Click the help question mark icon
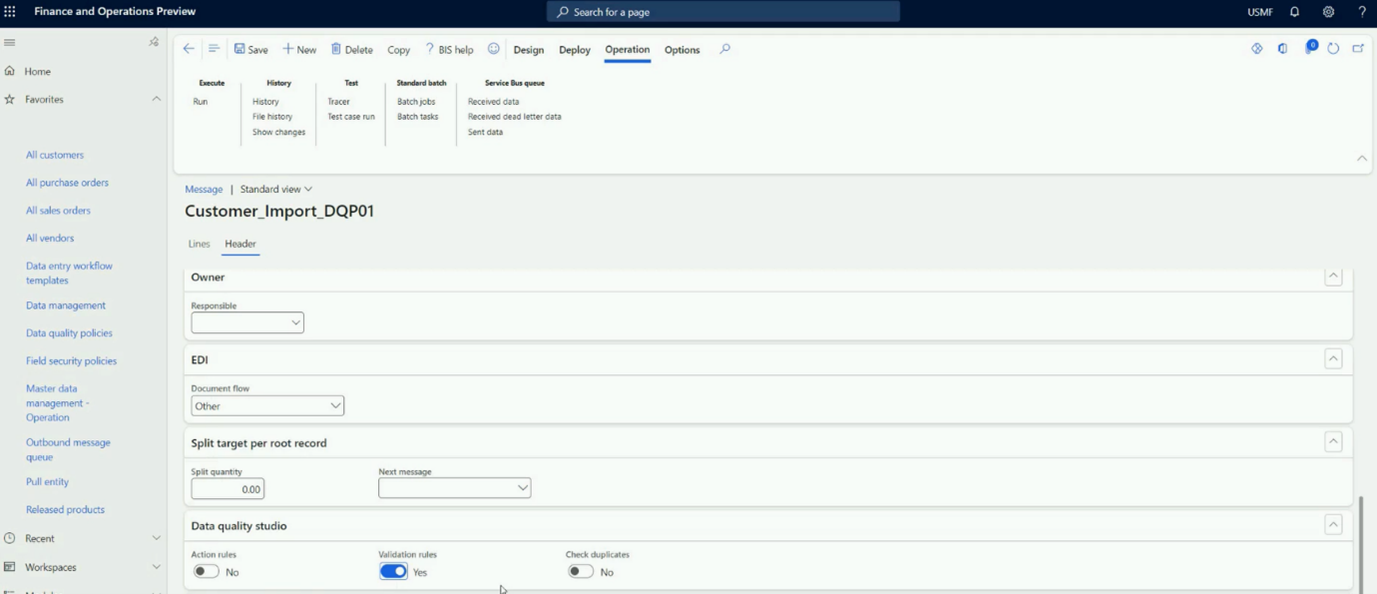The height and width of the screenshot is (594, 1377). [x=1361, y=12]
